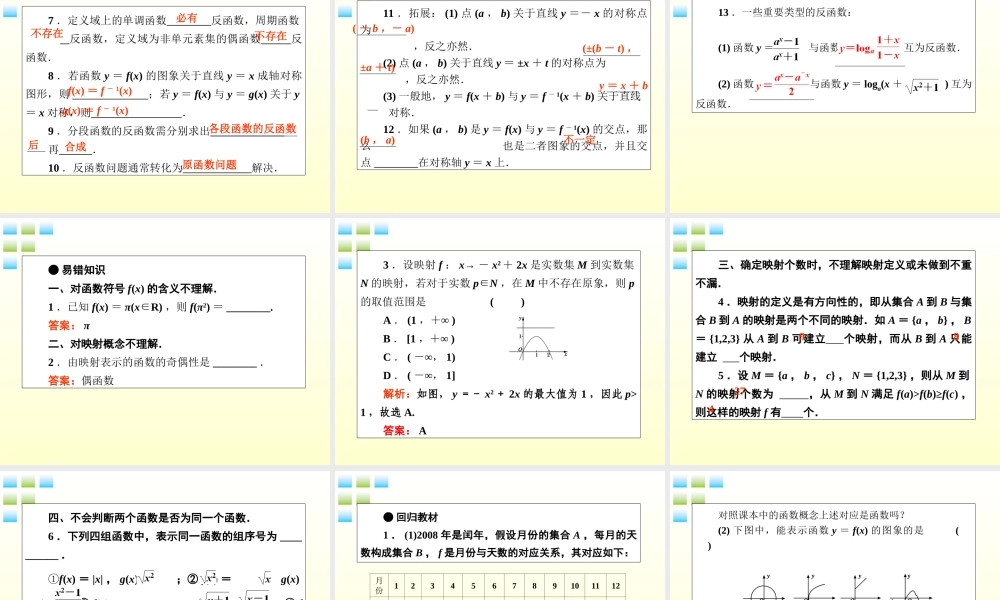1000x600 pixels.
Task: Click the line '5．设 M = {a, b, c}'
Action: (843, 376)
